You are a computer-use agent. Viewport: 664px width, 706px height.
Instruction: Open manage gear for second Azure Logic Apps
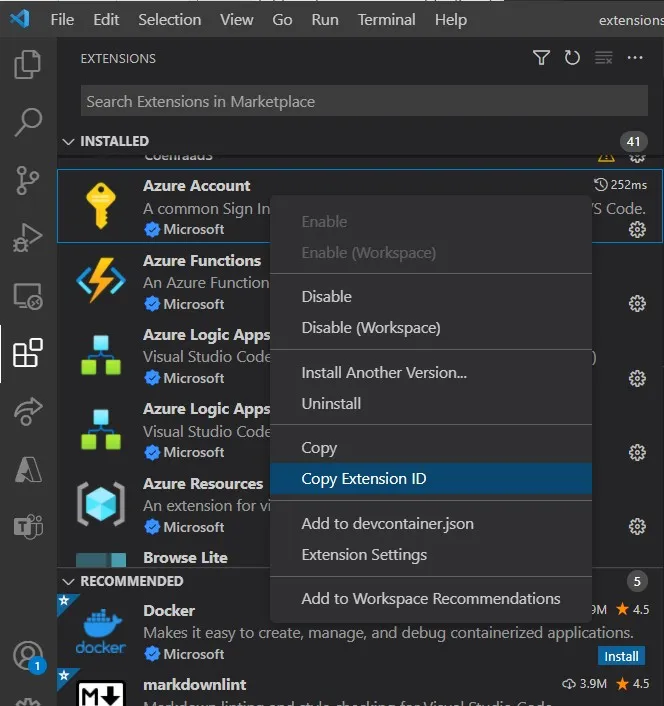[x=637, y=452]
